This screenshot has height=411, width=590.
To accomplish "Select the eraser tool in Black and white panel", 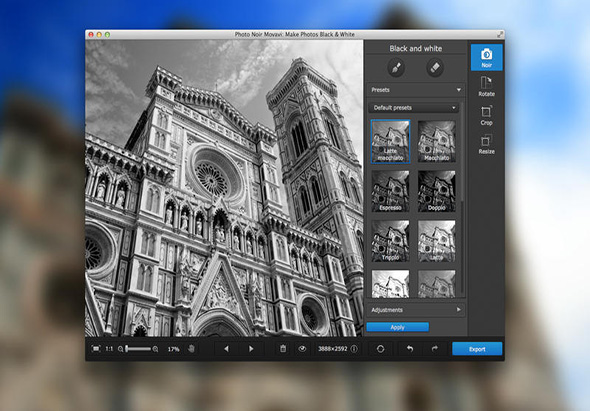I will pyautogui.click(x=435, y=68).
